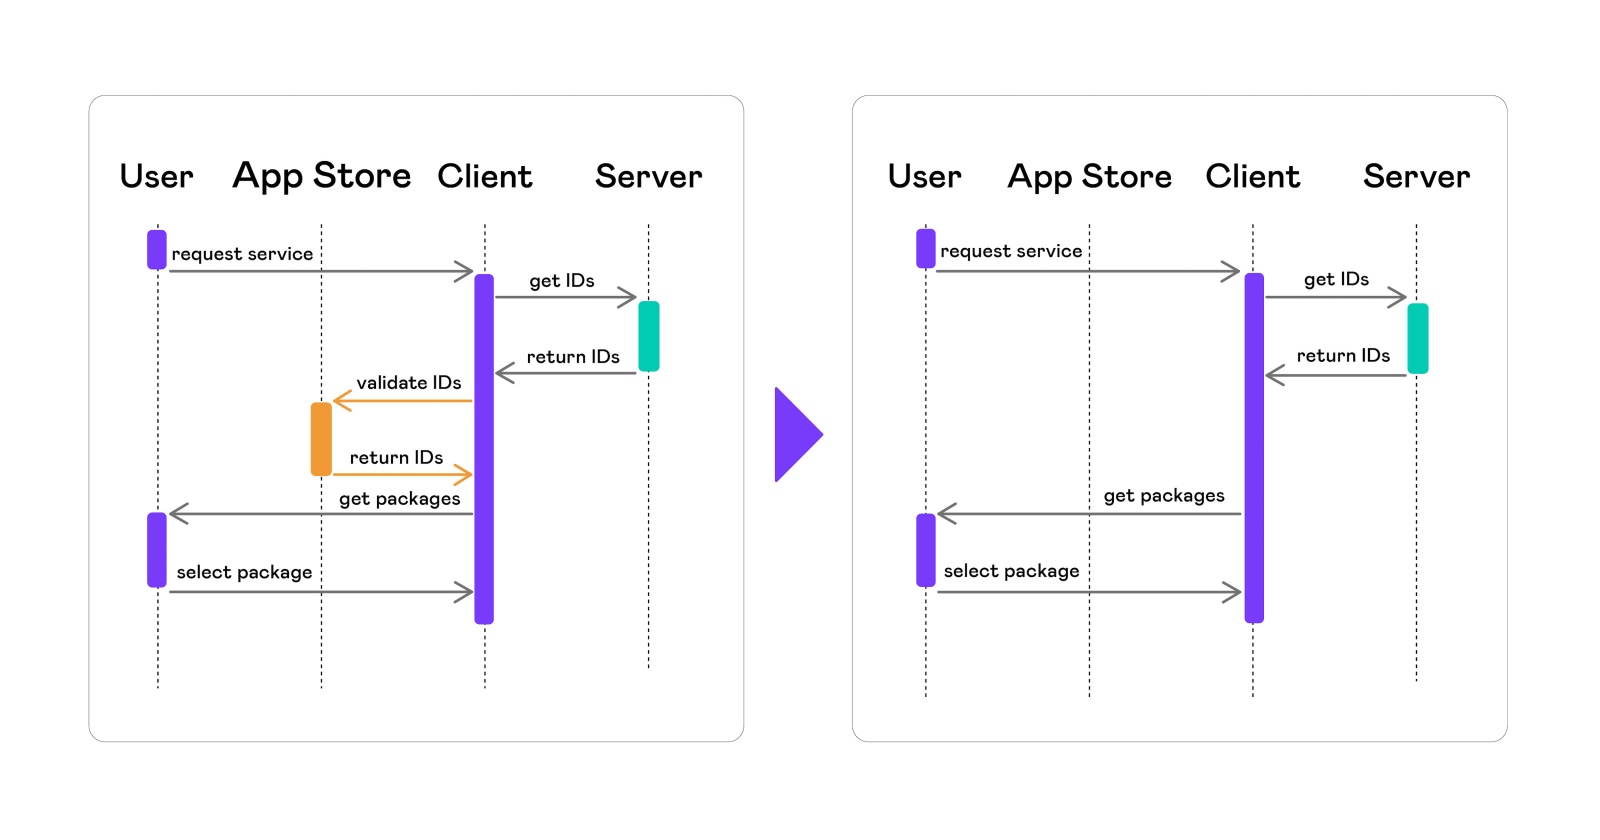The height and width of the screenshot is (840, 1600).
Task: Click the App Store heading in the right diagram
Action: click(1089, 177)
